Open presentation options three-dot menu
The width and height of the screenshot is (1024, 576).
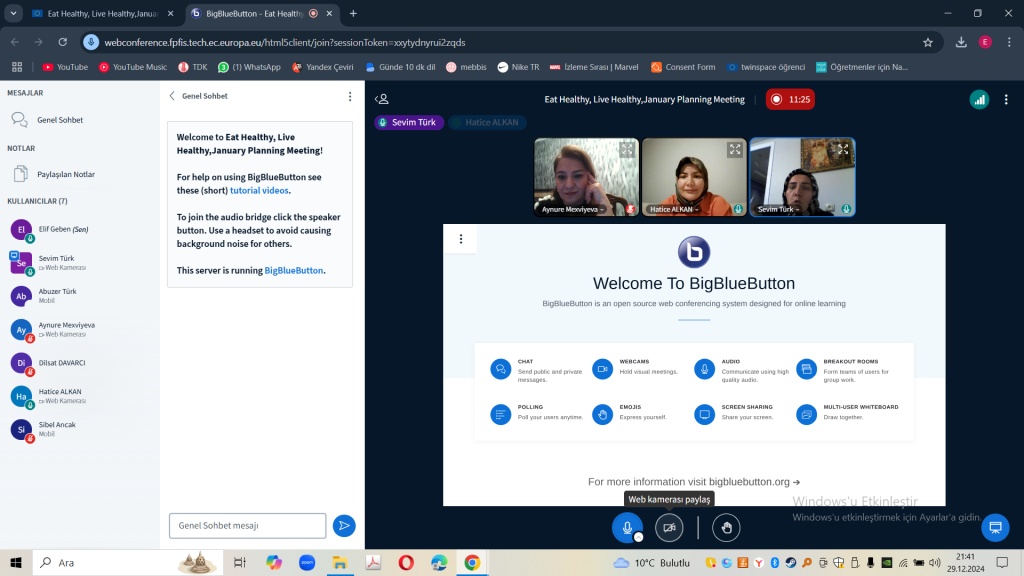point(461,239)
